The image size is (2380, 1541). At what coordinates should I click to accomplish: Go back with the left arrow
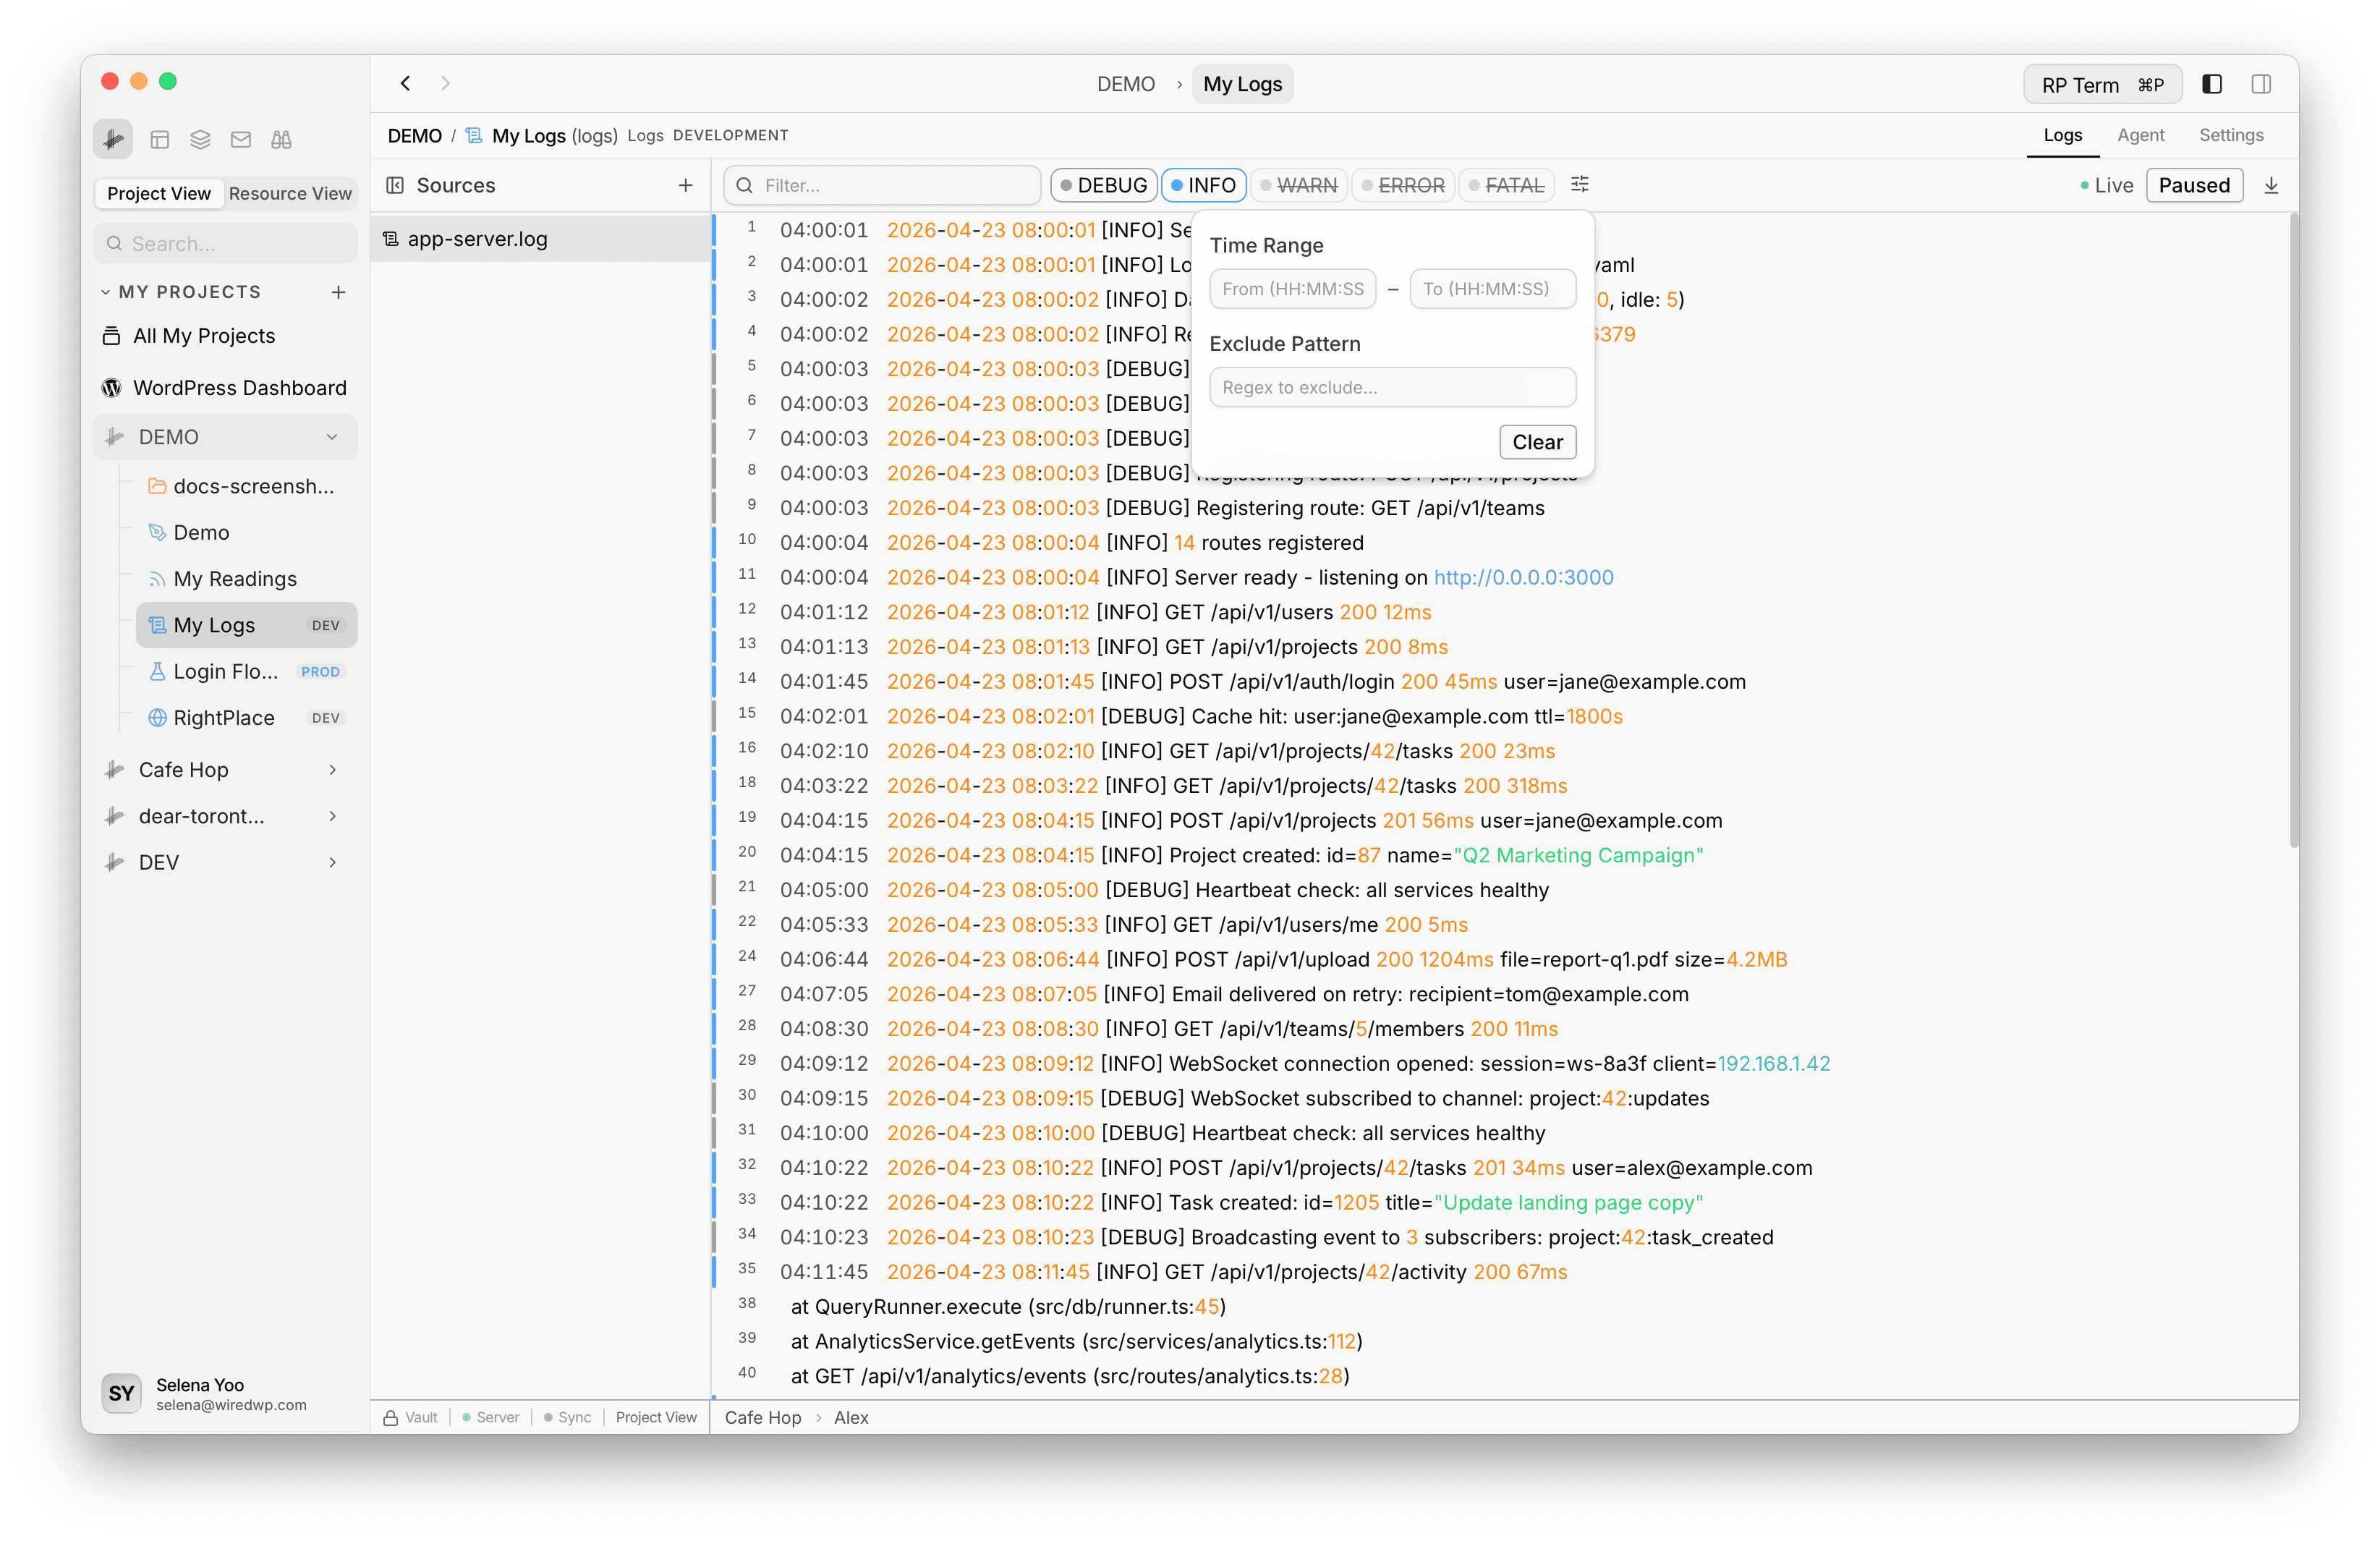click(x=405, y=84)
